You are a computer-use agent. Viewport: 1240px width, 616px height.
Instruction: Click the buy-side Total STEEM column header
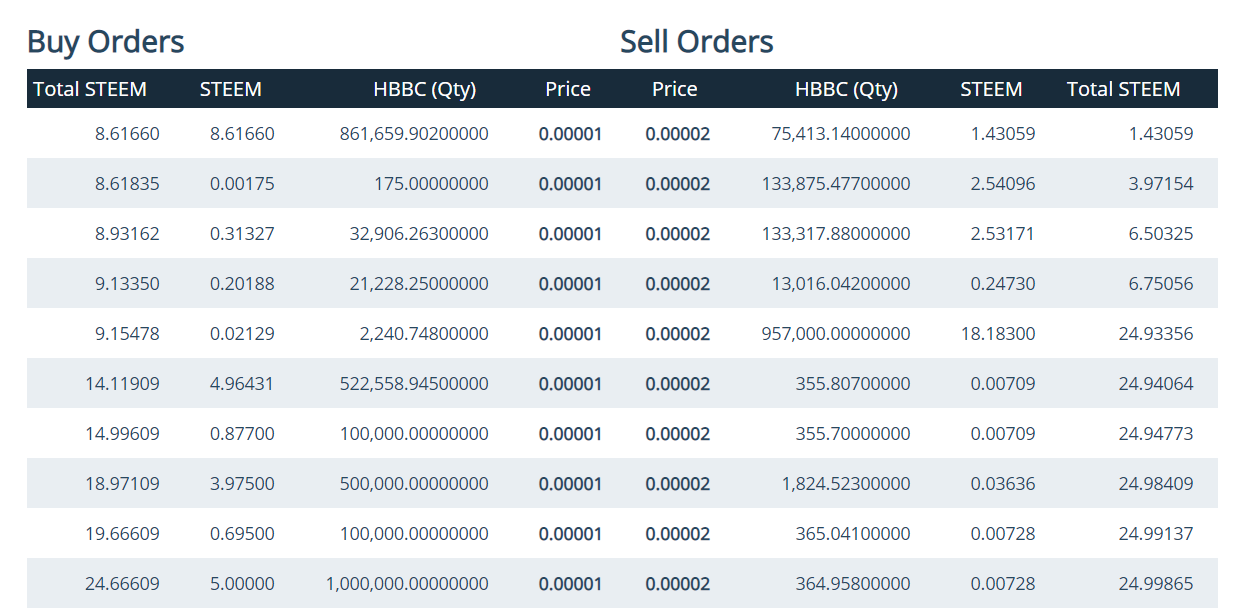coord(90,89)
